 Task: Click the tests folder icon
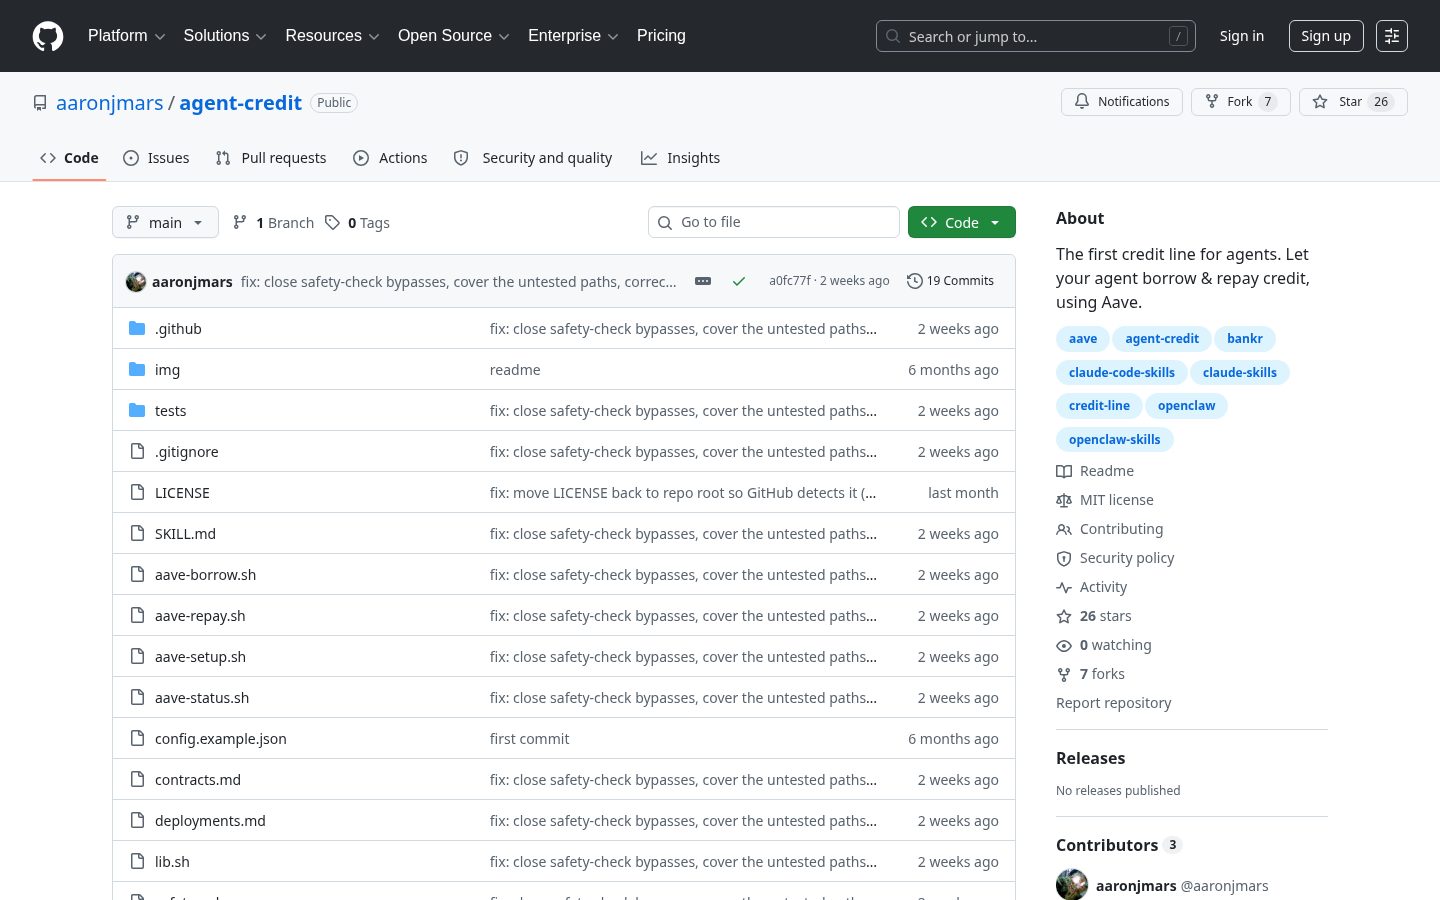coord(137,411)
